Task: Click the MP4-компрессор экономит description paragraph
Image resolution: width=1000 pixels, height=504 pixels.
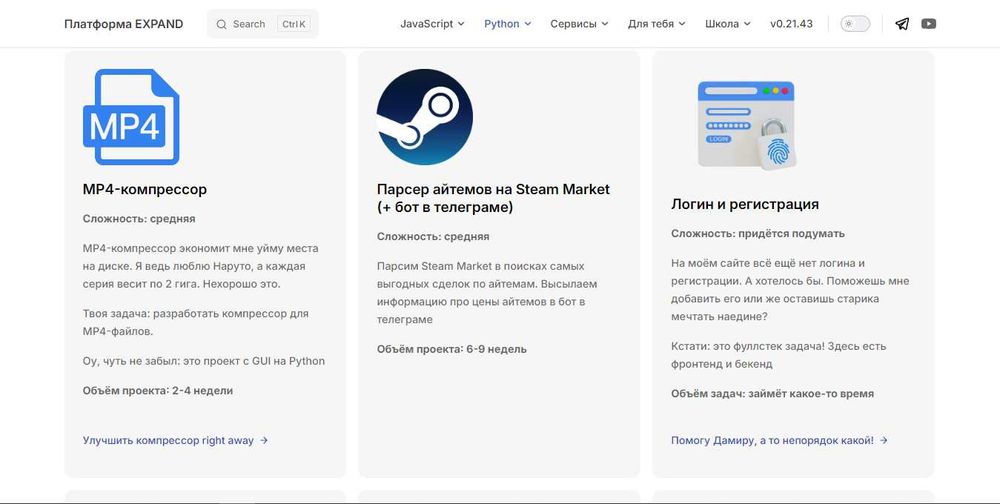Action: (x=201, y=266)
